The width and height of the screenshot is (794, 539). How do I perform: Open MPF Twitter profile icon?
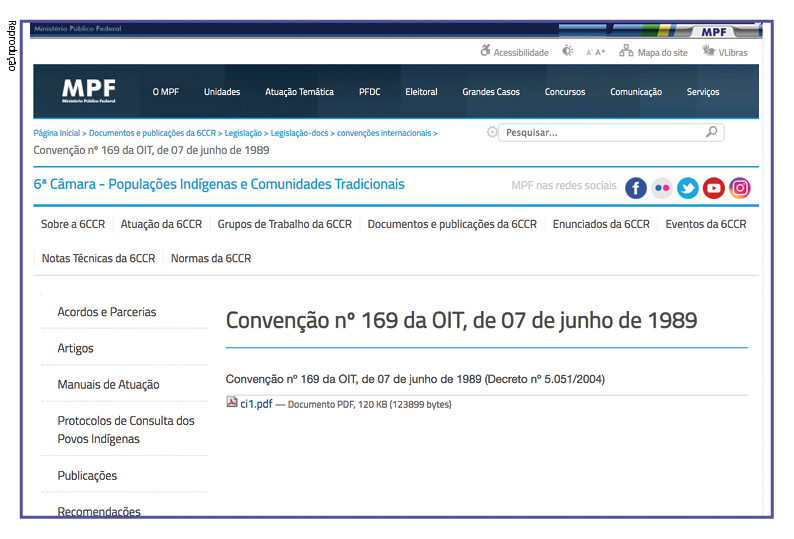tap(688, 188)
